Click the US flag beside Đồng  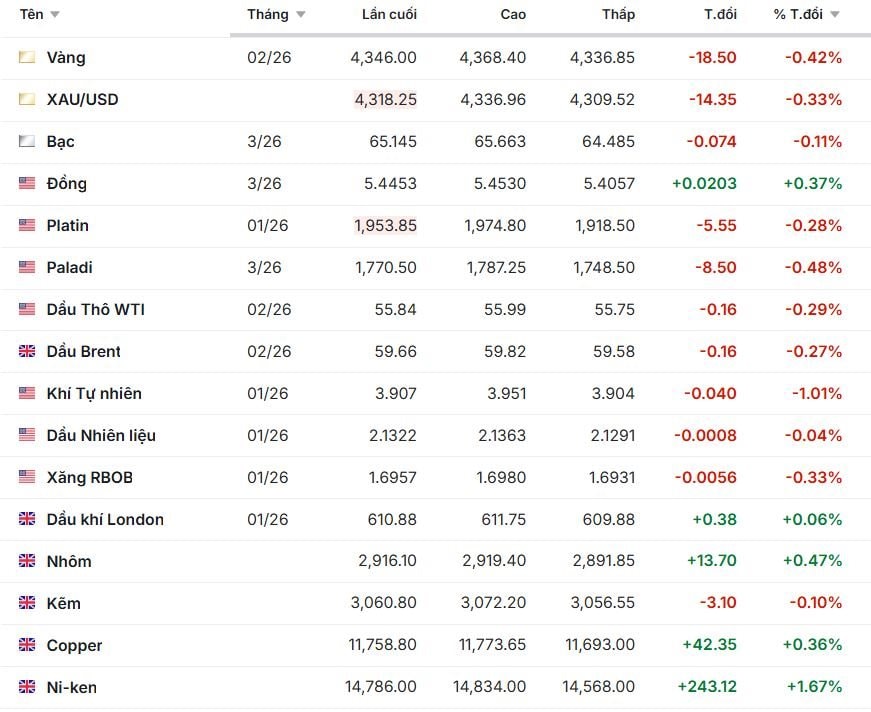pyautogui.click(x=27, y=184)
